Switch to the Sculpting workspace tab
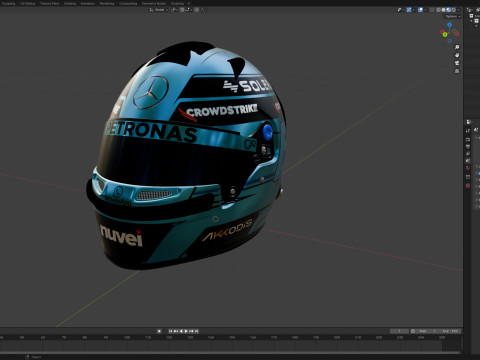This screenshot has width=480, height=360. point(9,4)
